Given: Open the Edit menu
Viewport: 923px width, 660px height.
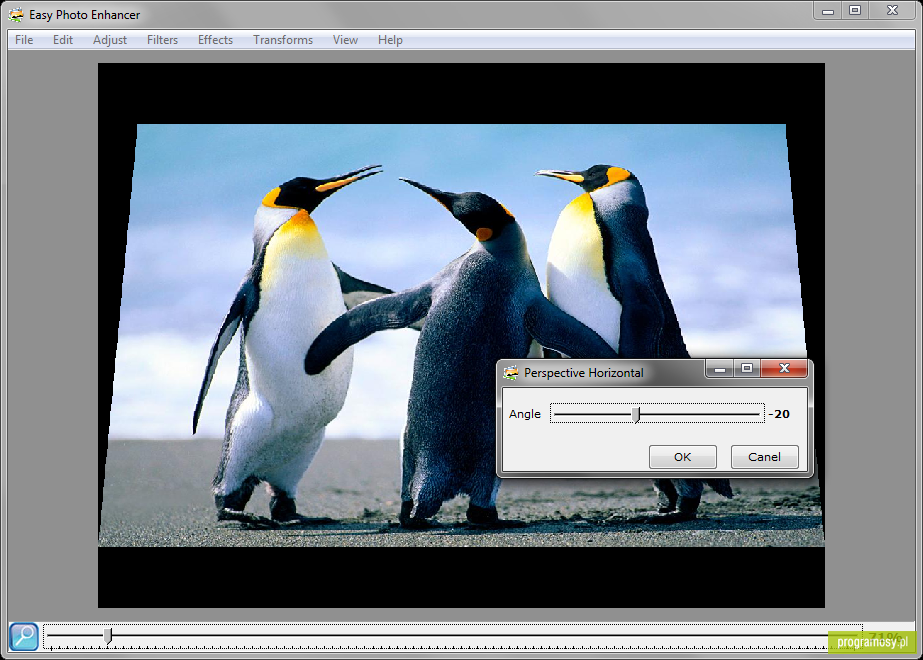Looking at the screenshot, I should click(63, 39).
